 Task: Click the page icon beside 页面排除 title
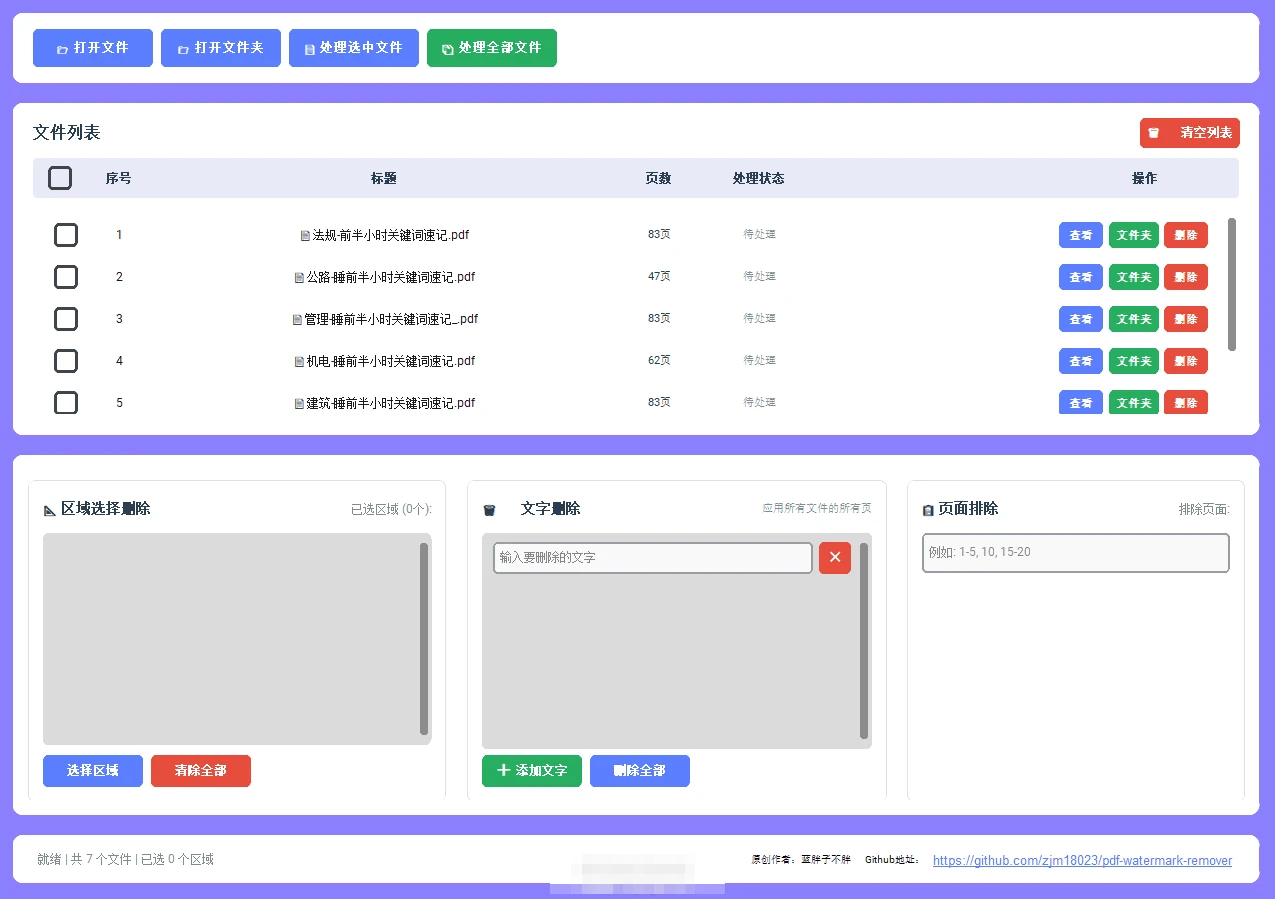(x=926, y=509)
